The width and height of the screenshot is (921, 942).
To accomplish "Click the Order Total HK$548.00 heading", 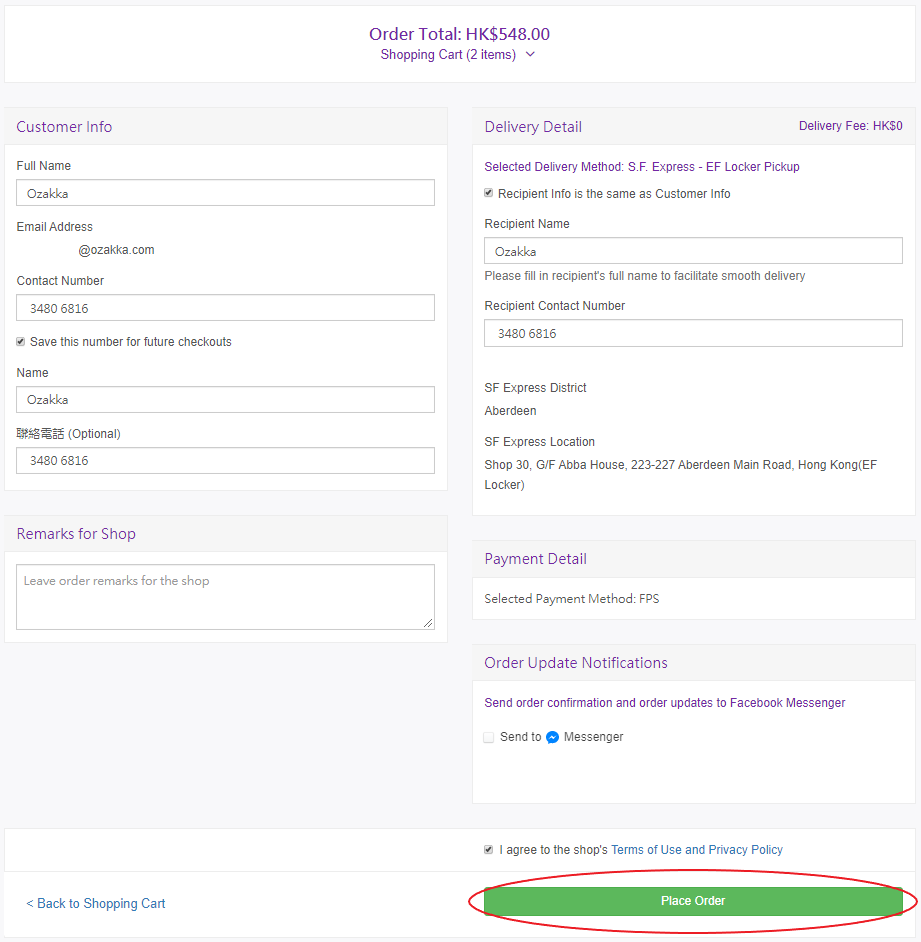I will [x=459, y=34].
